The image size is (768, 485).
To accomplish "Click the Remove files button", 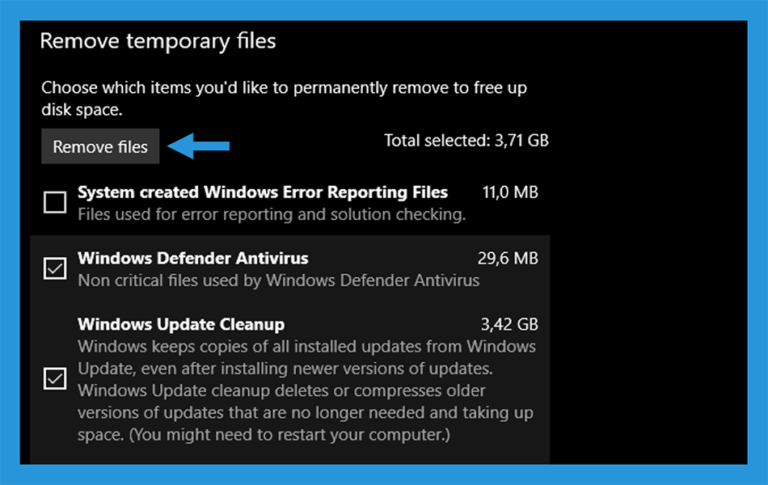I will click(100, 146).
